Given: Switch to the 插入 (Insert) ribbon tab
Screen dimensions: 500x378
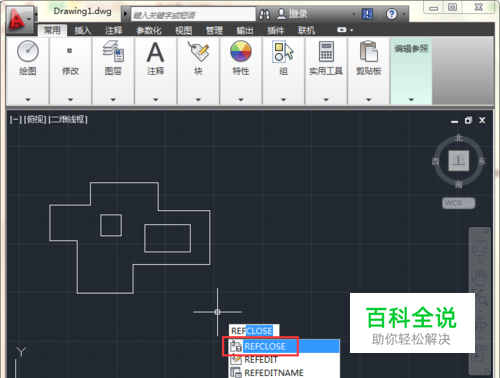Looking at the screenshot, I should [x=82, y=31].
